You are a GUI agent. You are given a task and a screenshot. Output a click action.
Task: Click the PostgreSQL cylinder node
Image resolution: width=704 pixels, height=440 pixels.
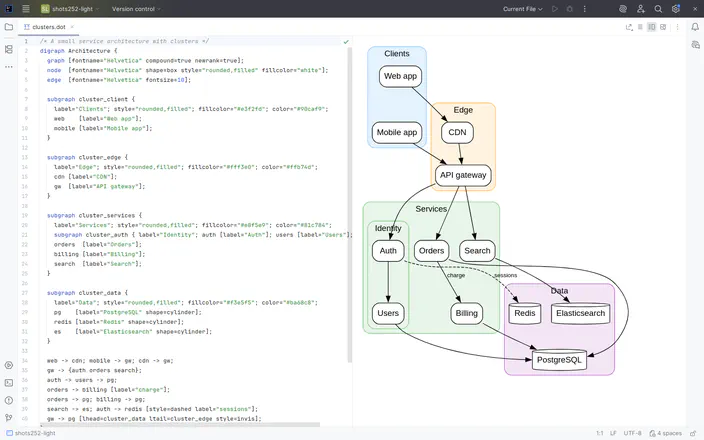click(559, 360)
